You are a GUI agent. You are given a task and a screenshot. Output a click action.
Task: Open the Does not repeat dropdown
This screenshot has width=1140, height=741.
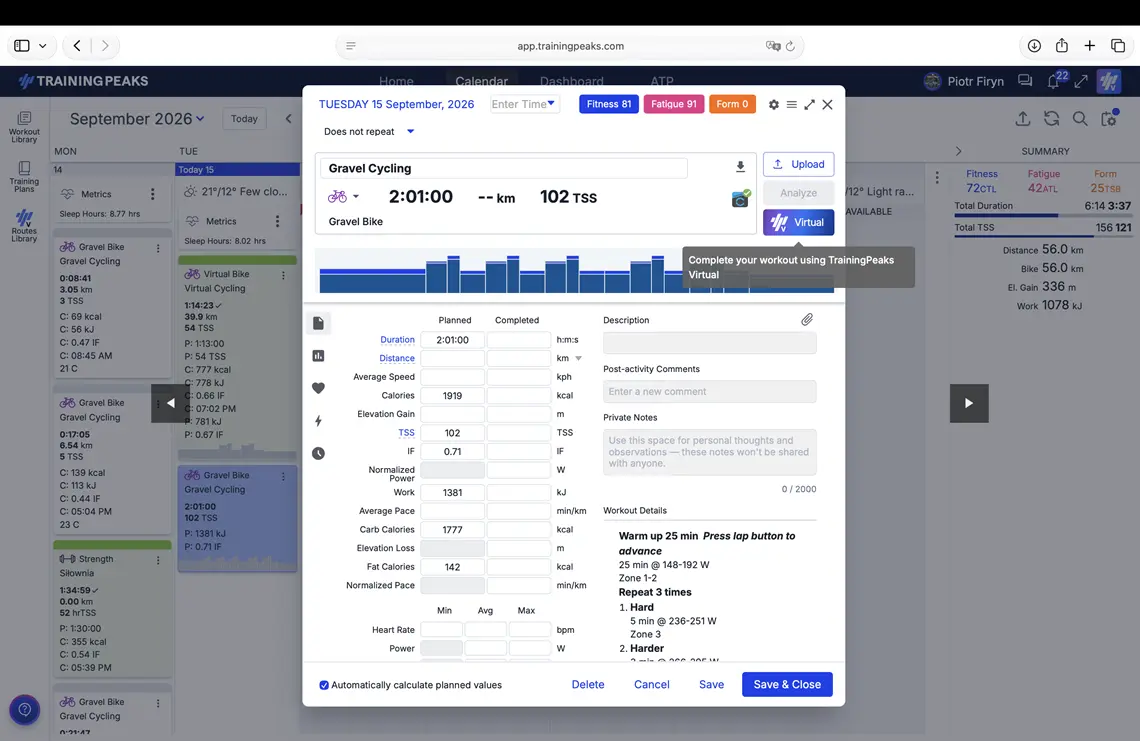369,132
